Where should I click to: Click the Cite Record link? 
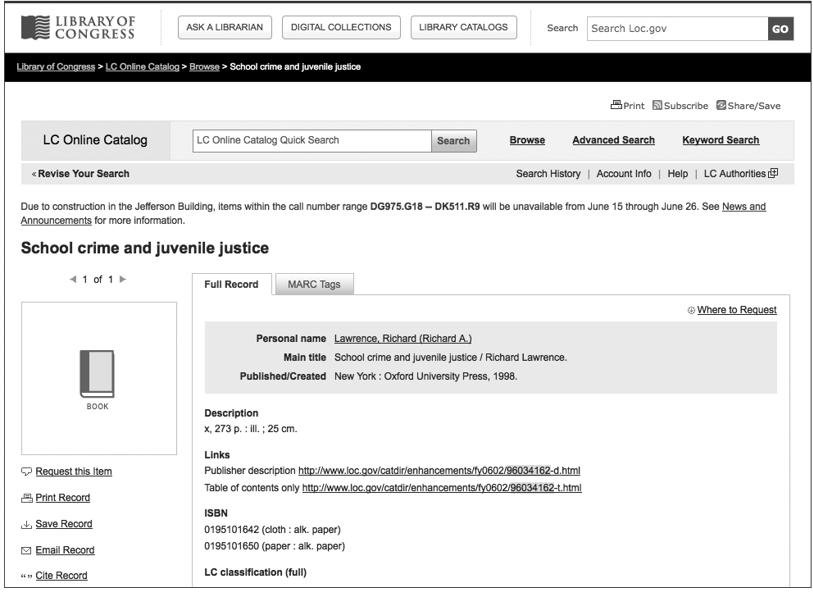61,575
